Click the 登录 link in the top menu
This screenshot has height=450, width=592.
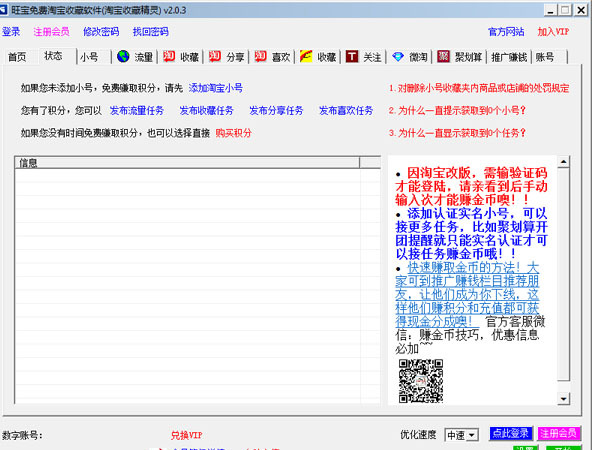pyautogui.click(x=11, y=32)
